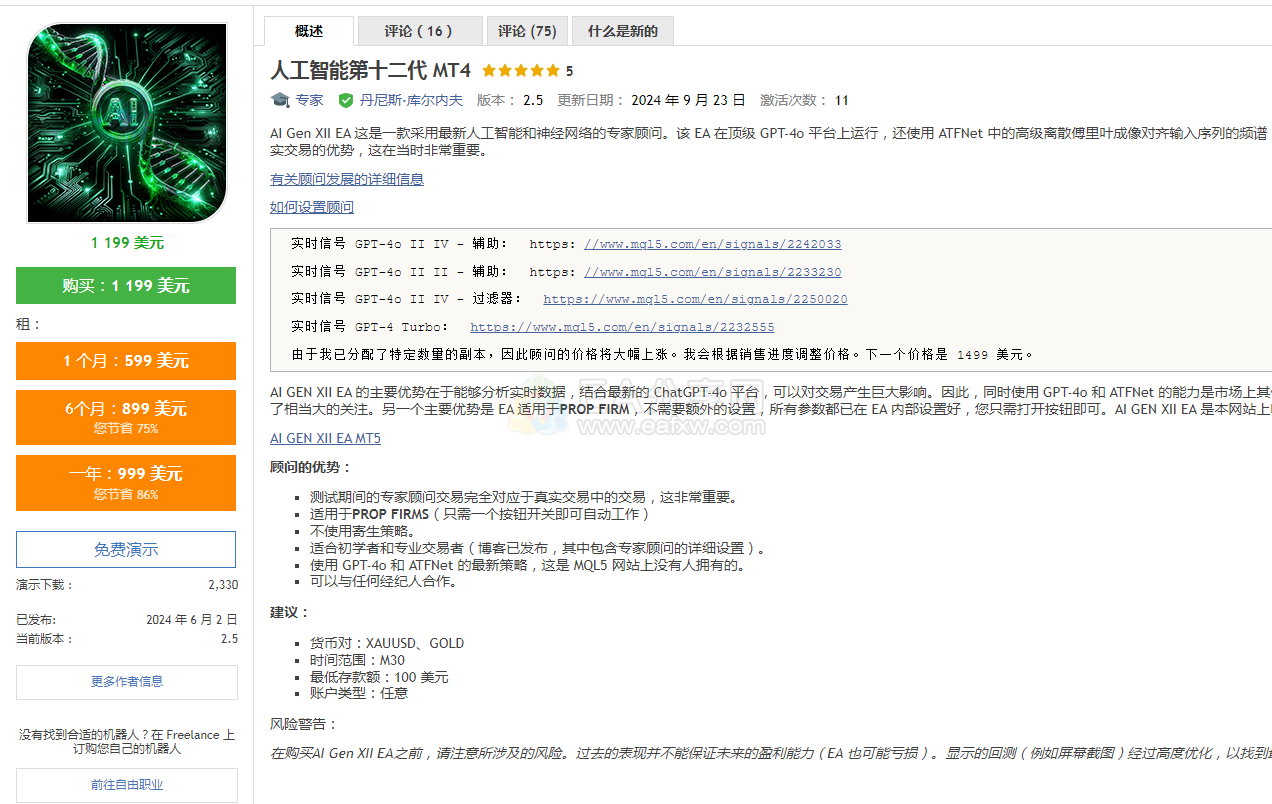The image size is (1272, 804).
Task: Open signal link ending in 2233230
Action: [x=713, y=272]
